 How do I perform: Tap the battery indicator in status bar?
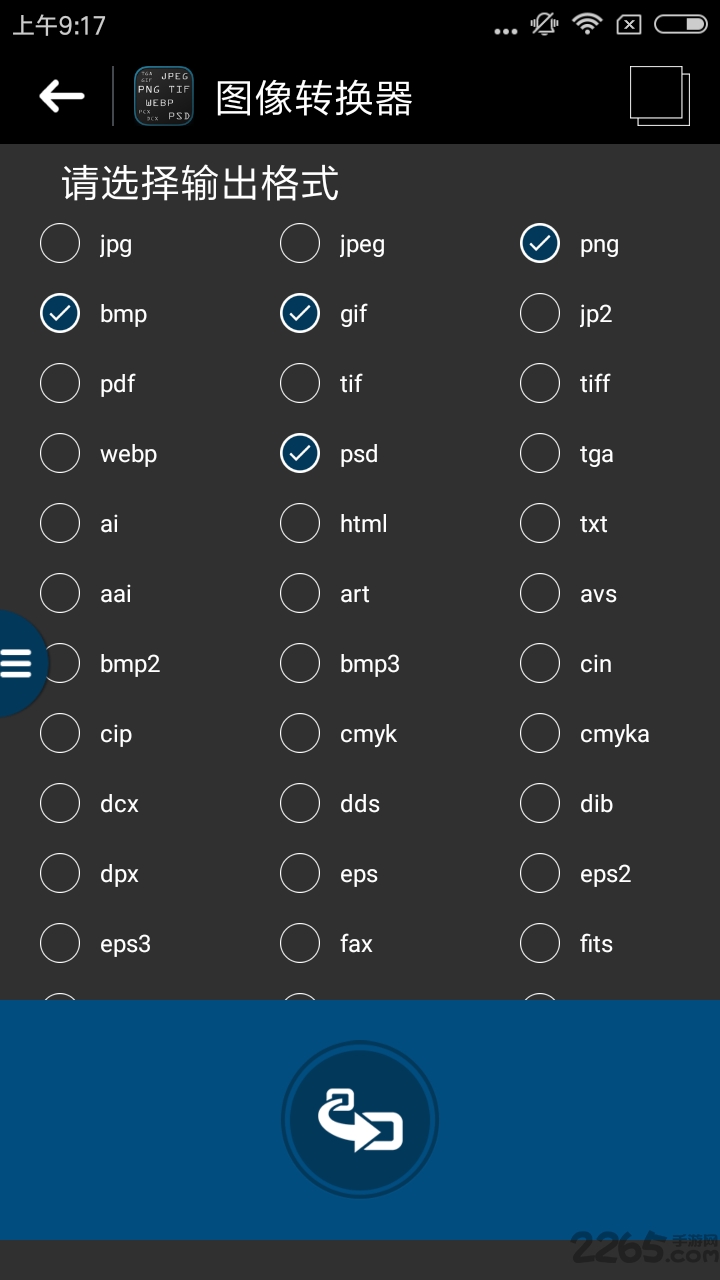click(x=679, y=24)
